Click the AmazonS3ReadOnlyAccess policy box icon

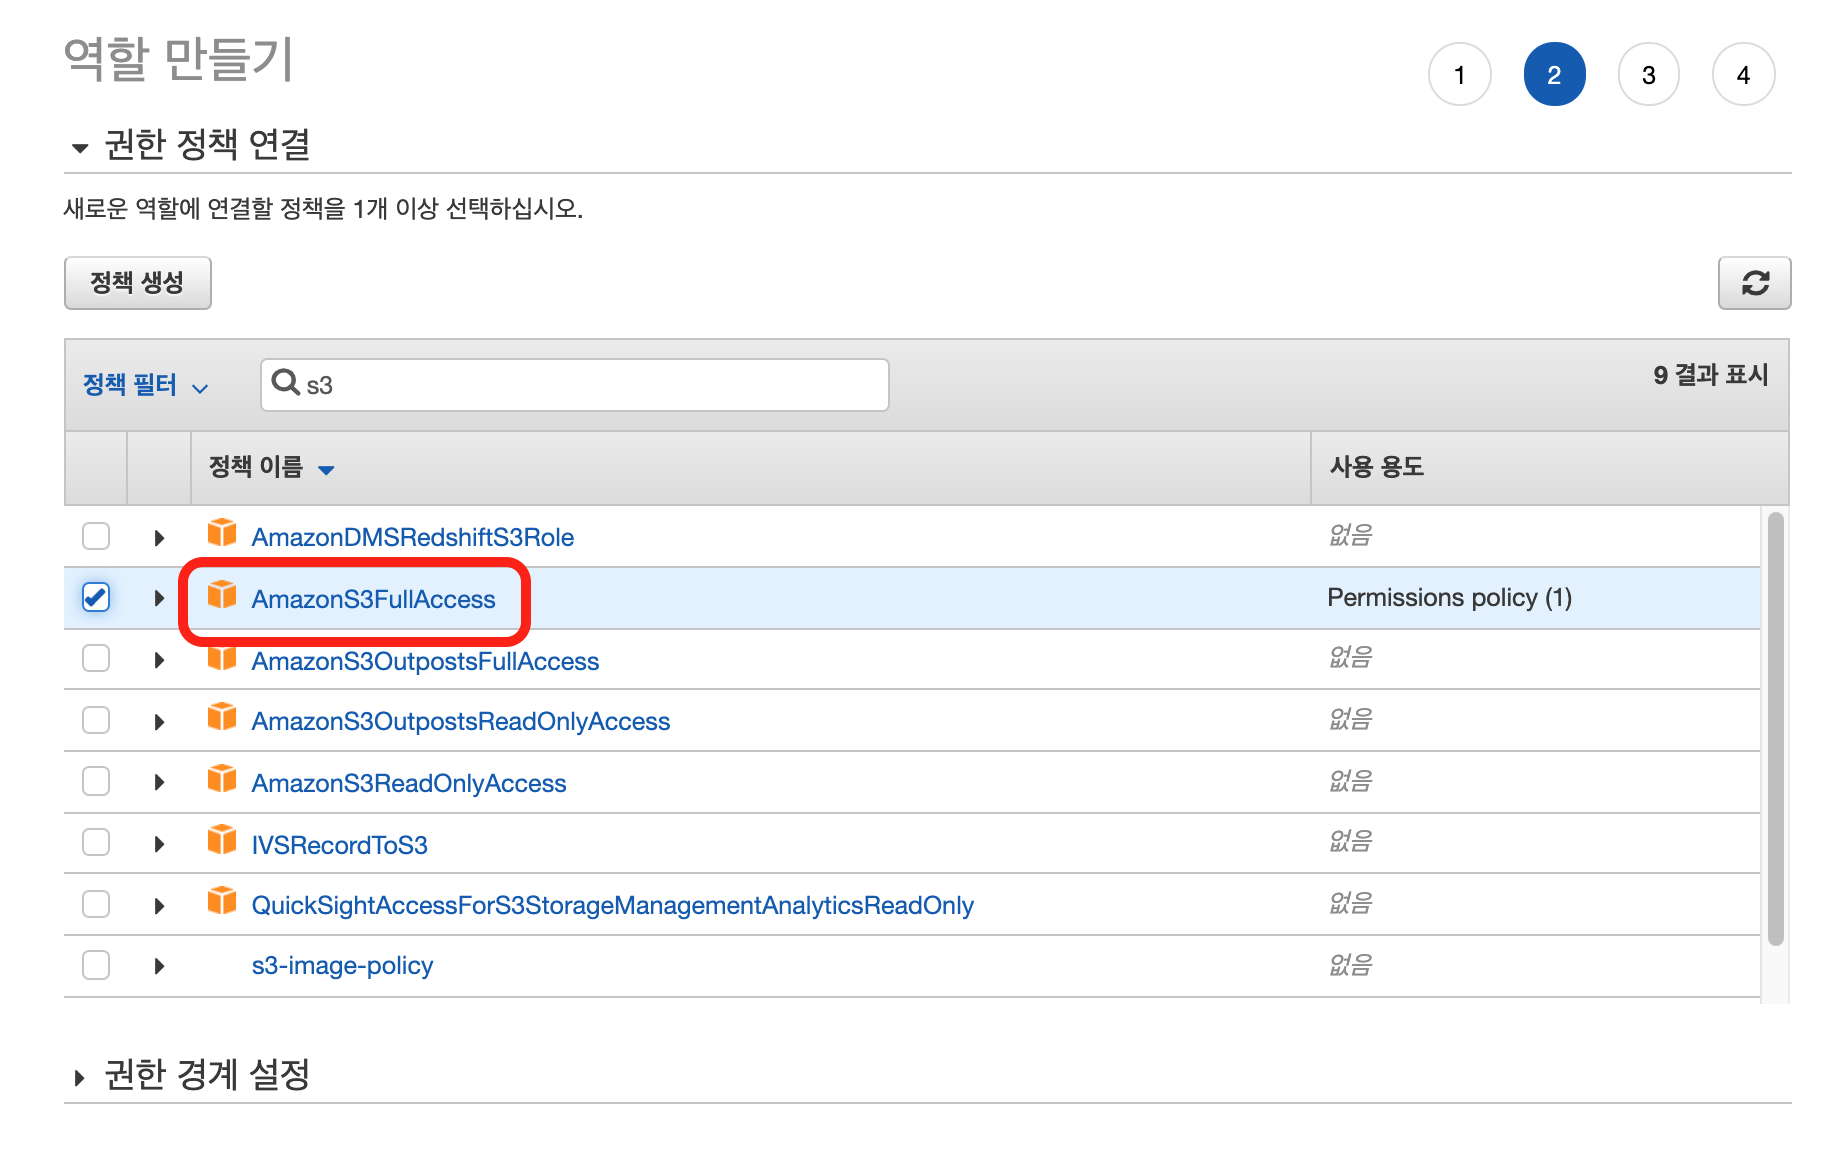click(x=222, y=779)
